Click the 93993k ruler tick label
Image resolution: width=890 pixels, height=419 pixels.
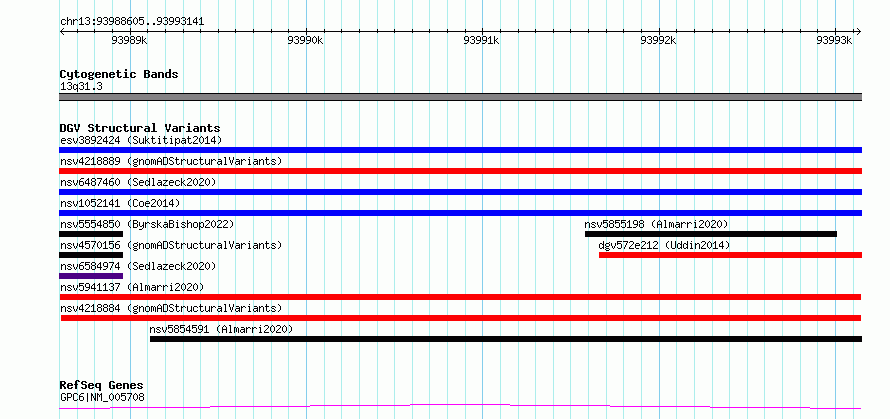tap(834, 40)
